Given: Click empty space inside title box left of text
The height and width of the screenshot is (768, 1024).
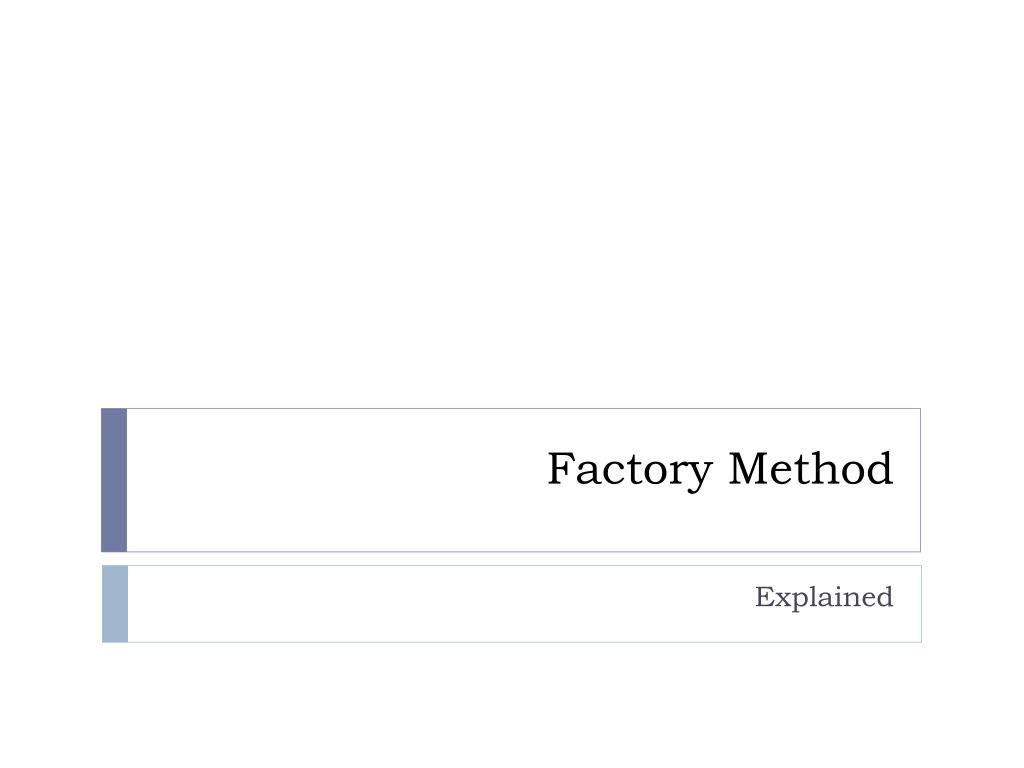Looking at the screenshot, I should [327, 480].
